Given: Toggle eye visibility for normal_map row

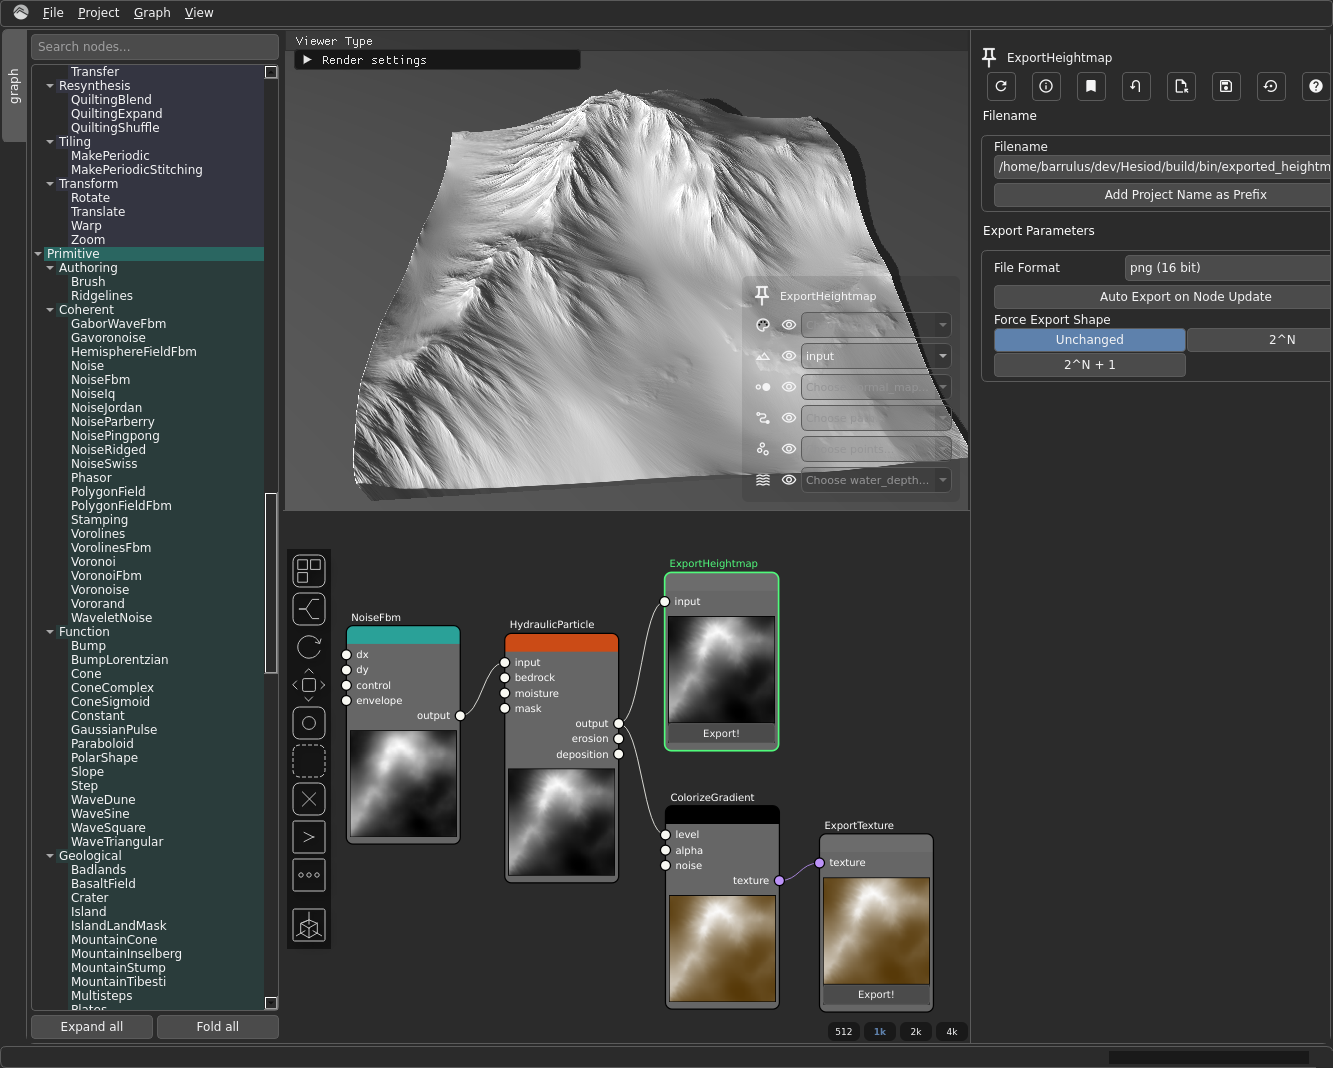Looking at the screenshot, I should point(789,387).
